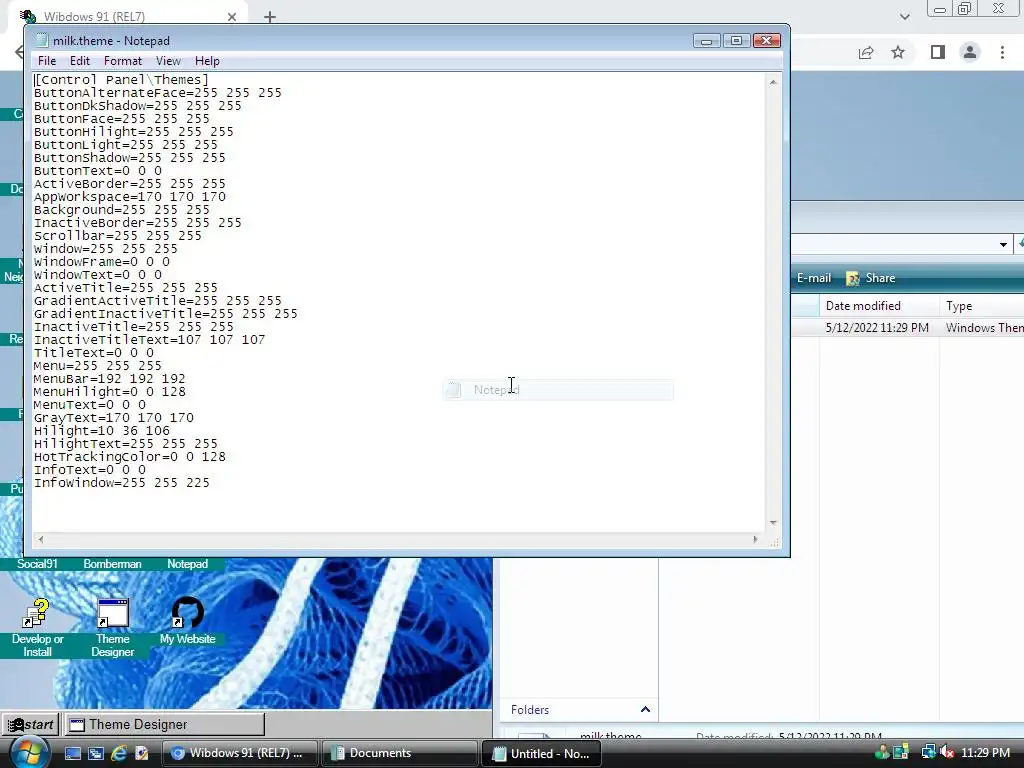Viewport: 1024px width, 768px height.
Task: Click the GrayText=170 170 170 line
Action: click(114, 418)
